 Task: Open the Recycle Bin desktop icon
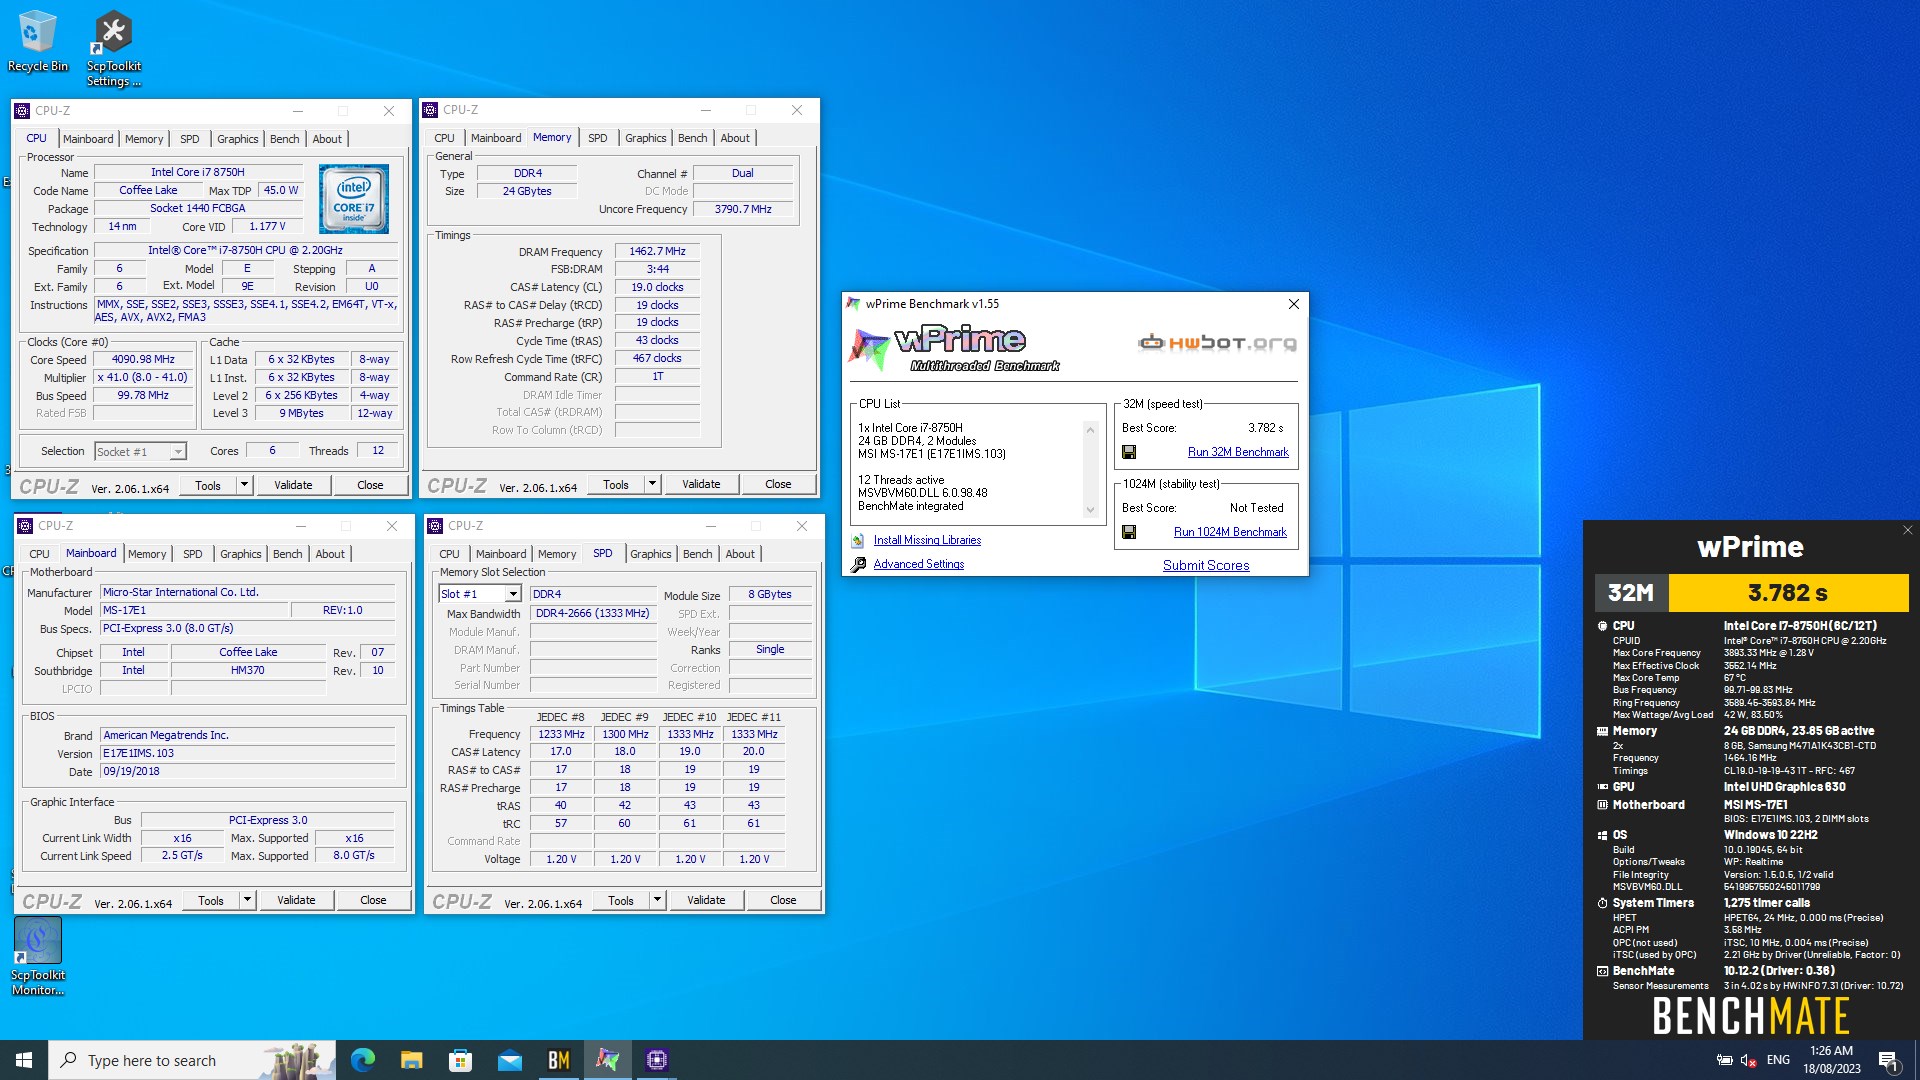tap(37, 42)
